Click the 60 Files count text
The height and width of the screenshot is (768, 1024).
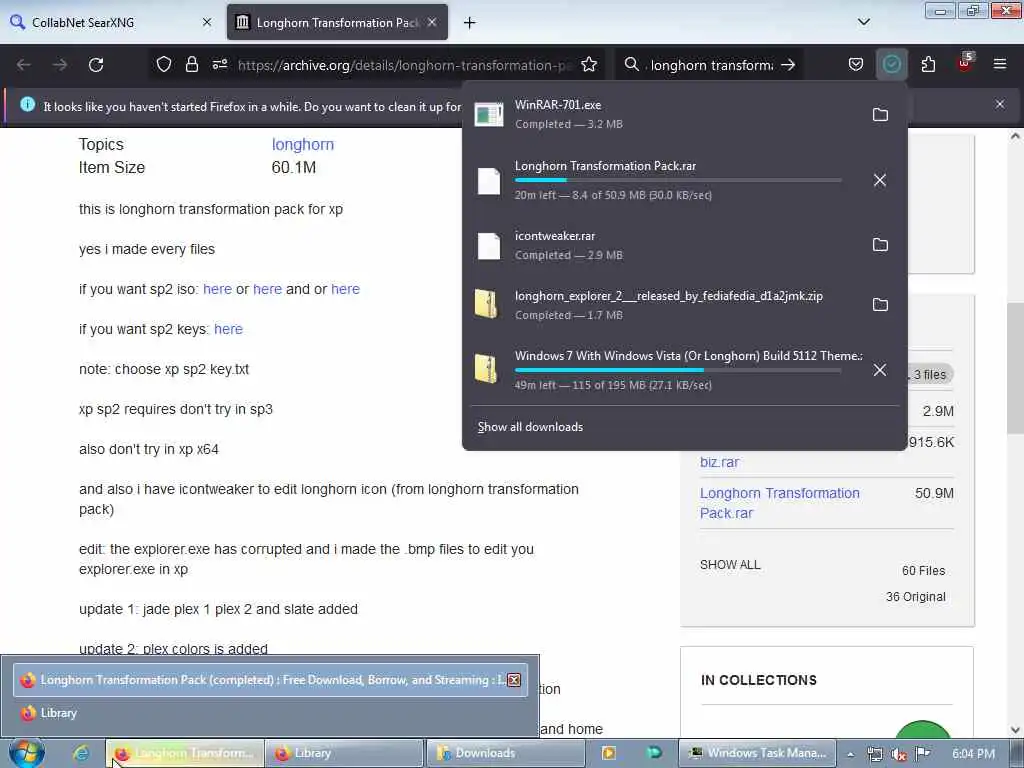pos(923,571)
